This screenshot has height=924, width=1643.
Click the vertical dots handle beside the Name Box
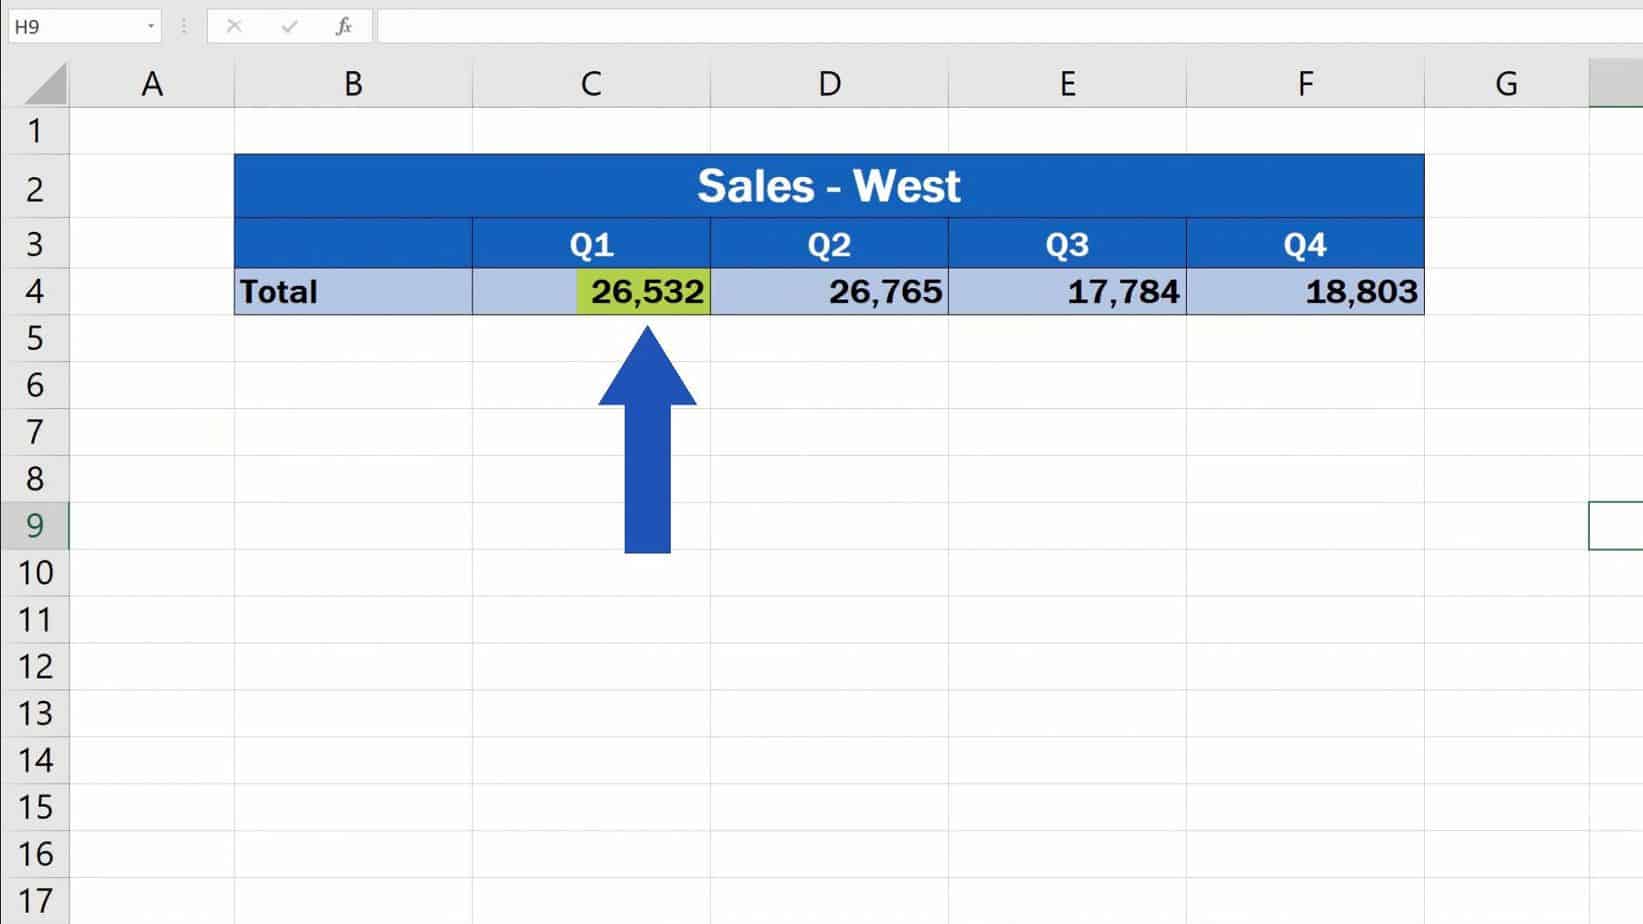(x=182, y=26)
